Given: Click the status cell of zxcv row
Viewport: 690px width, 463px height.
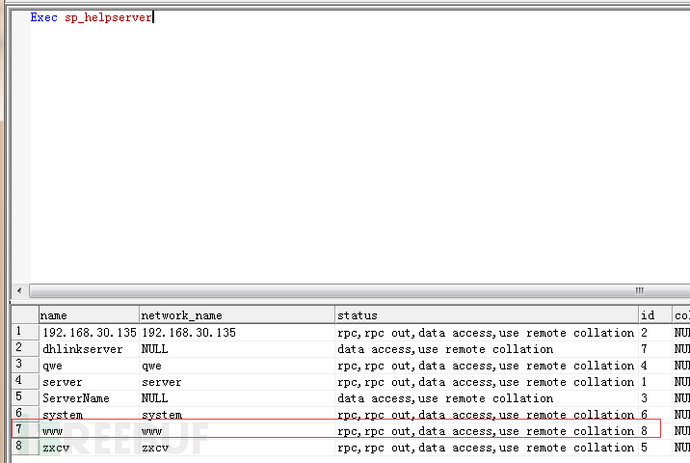Looking at the screenshot, I should click(487, 447).
